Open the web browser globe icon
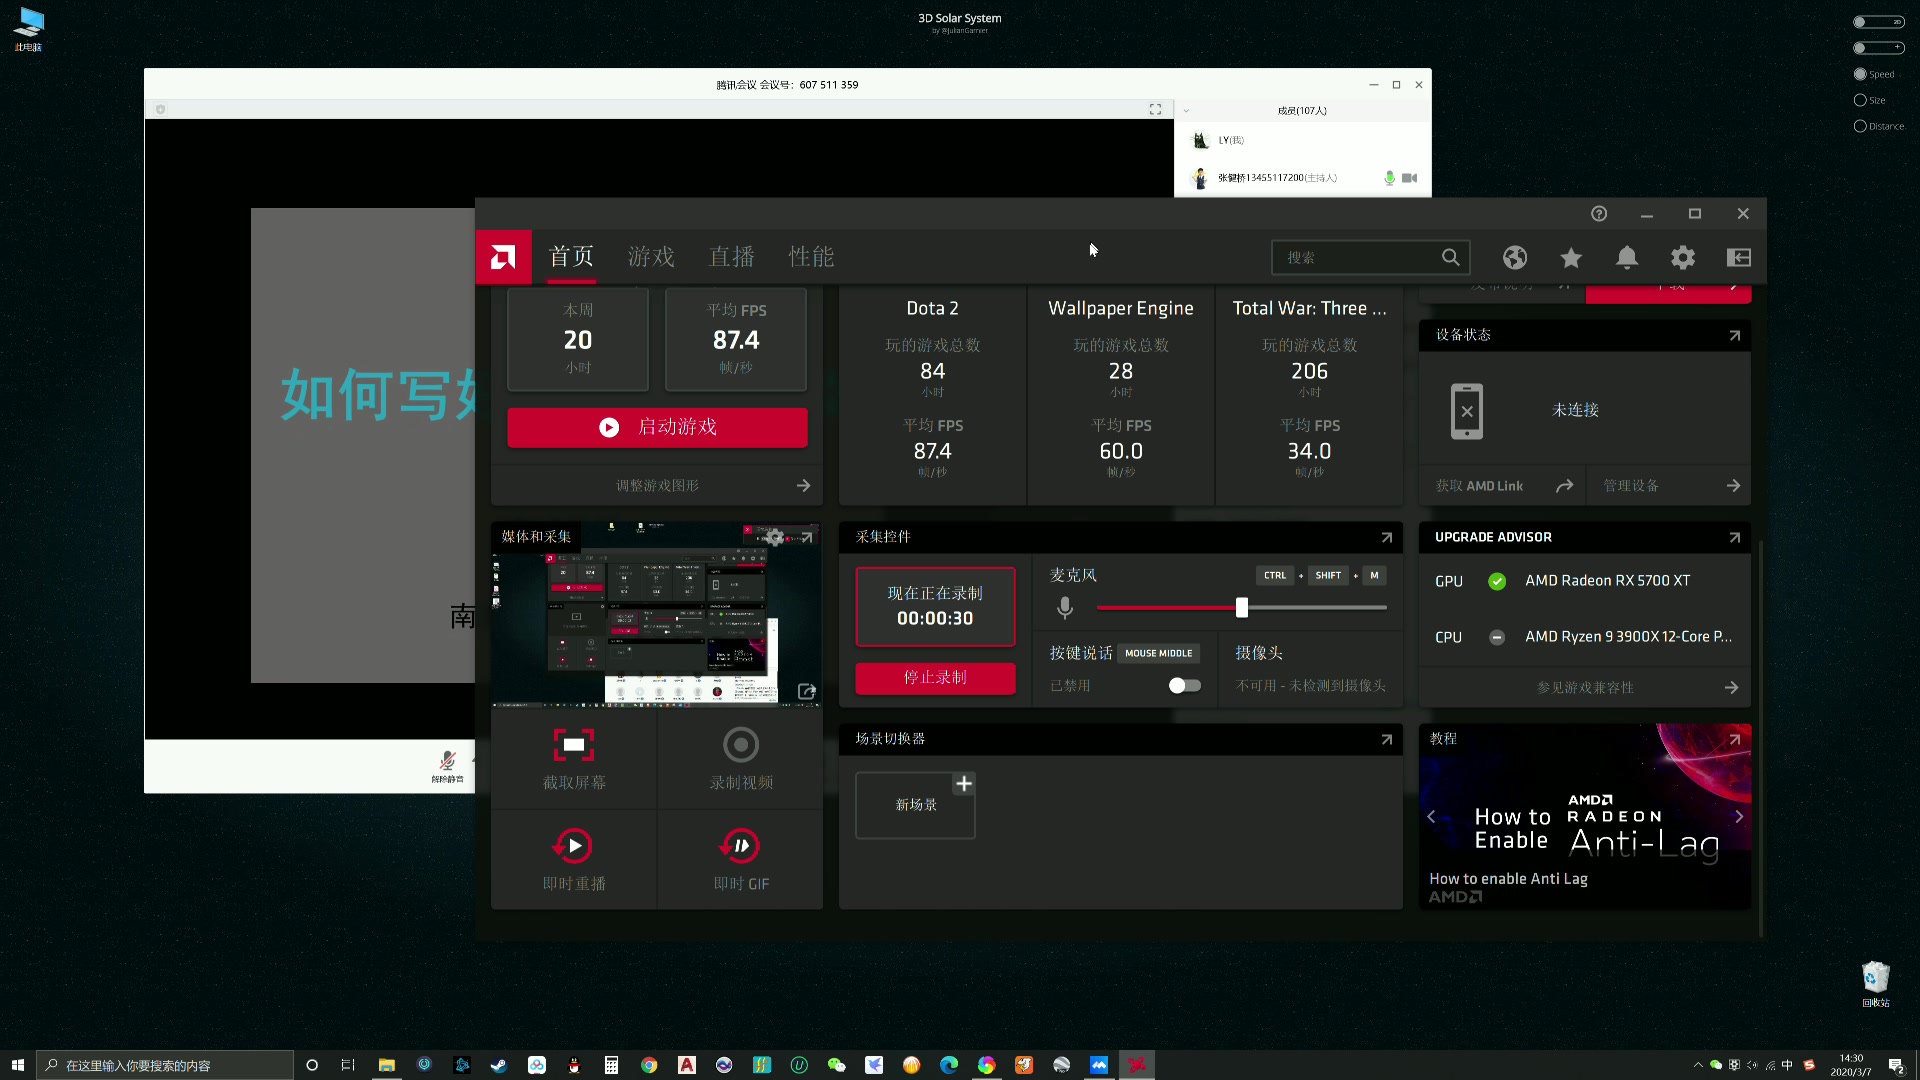 coord(1515,257)
